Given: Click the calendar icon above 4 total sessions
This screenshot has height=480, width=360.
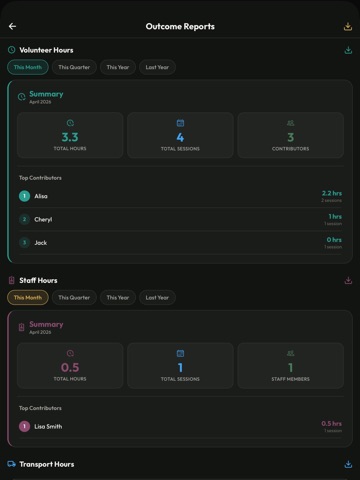Looking at the screenshot, I should pyautogui.click(x=180, y=123).
